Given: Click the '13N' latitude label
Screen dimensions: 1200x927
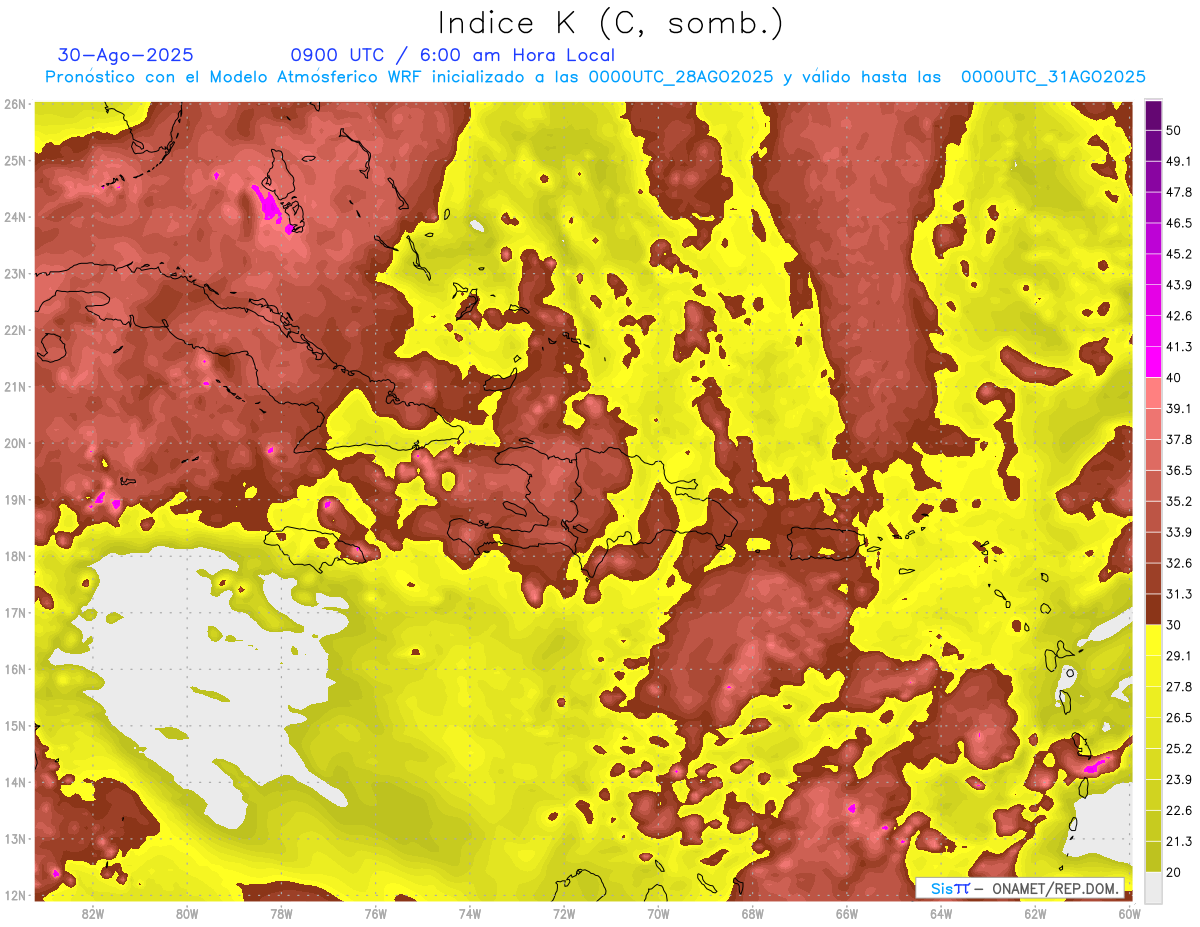Looking at the screenshot, I should (x=15, y=839).
